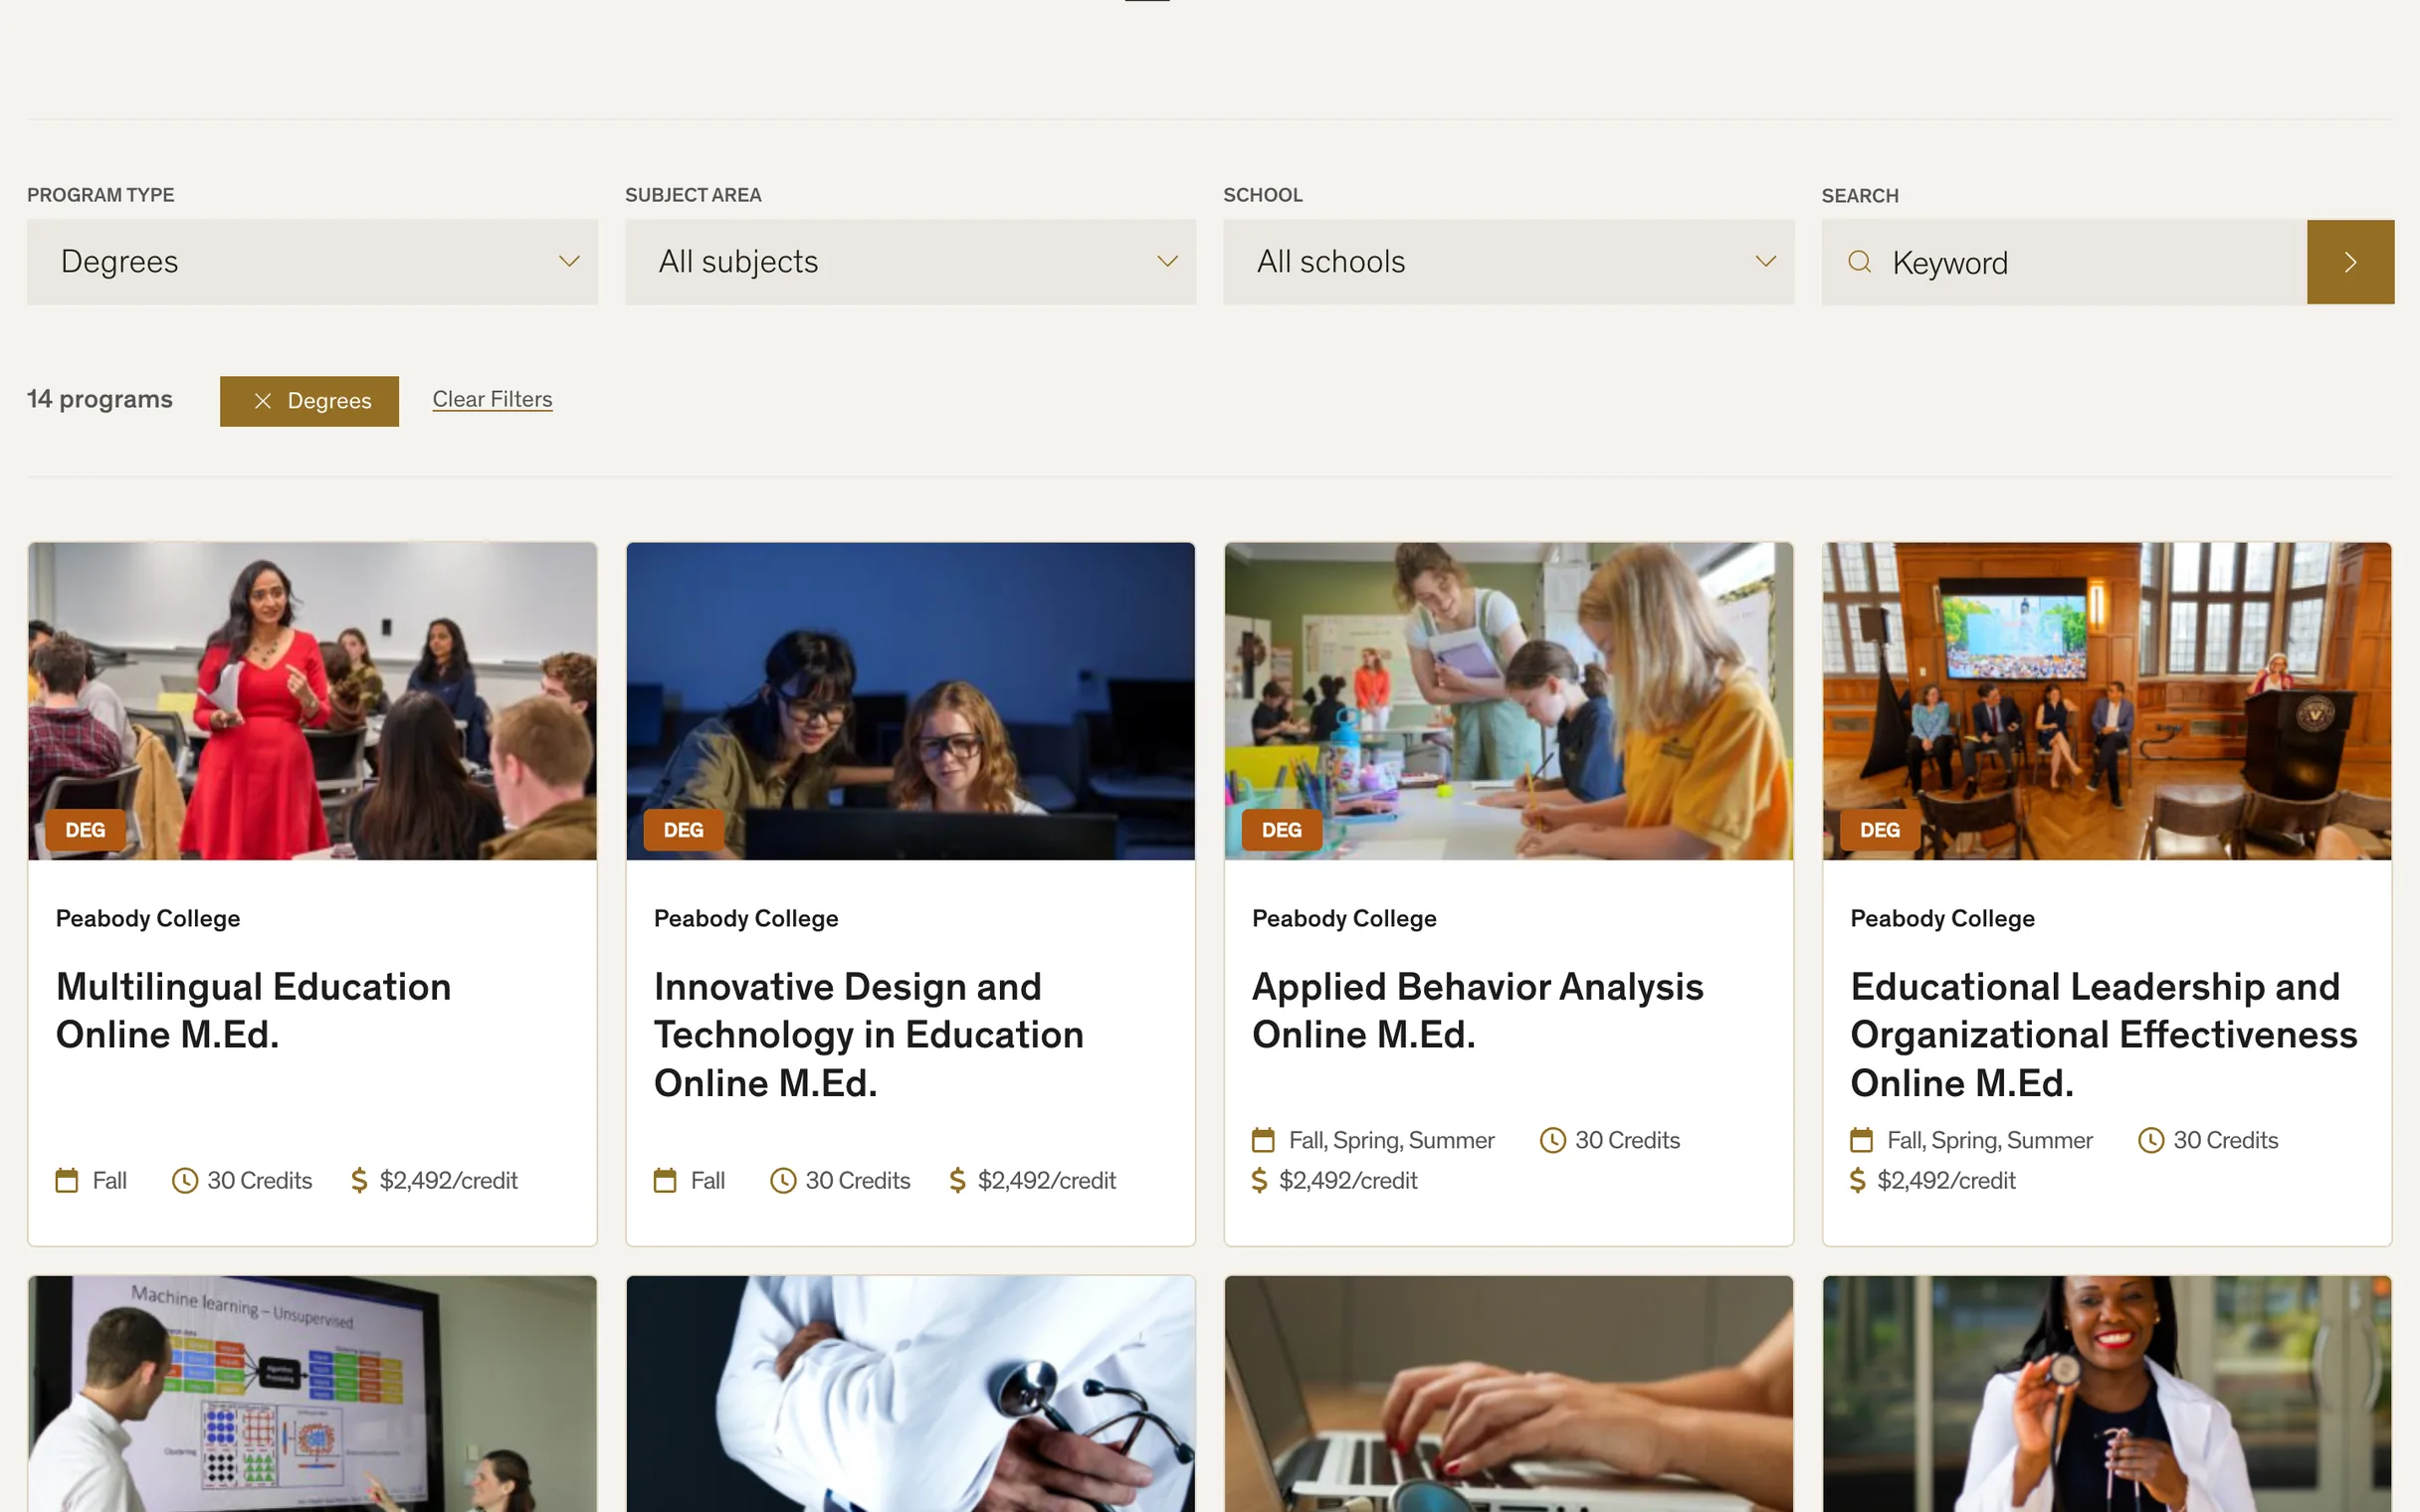
Task: Click clock icon on Applied Behavior Analysis card
Action: point(1552,1141)
